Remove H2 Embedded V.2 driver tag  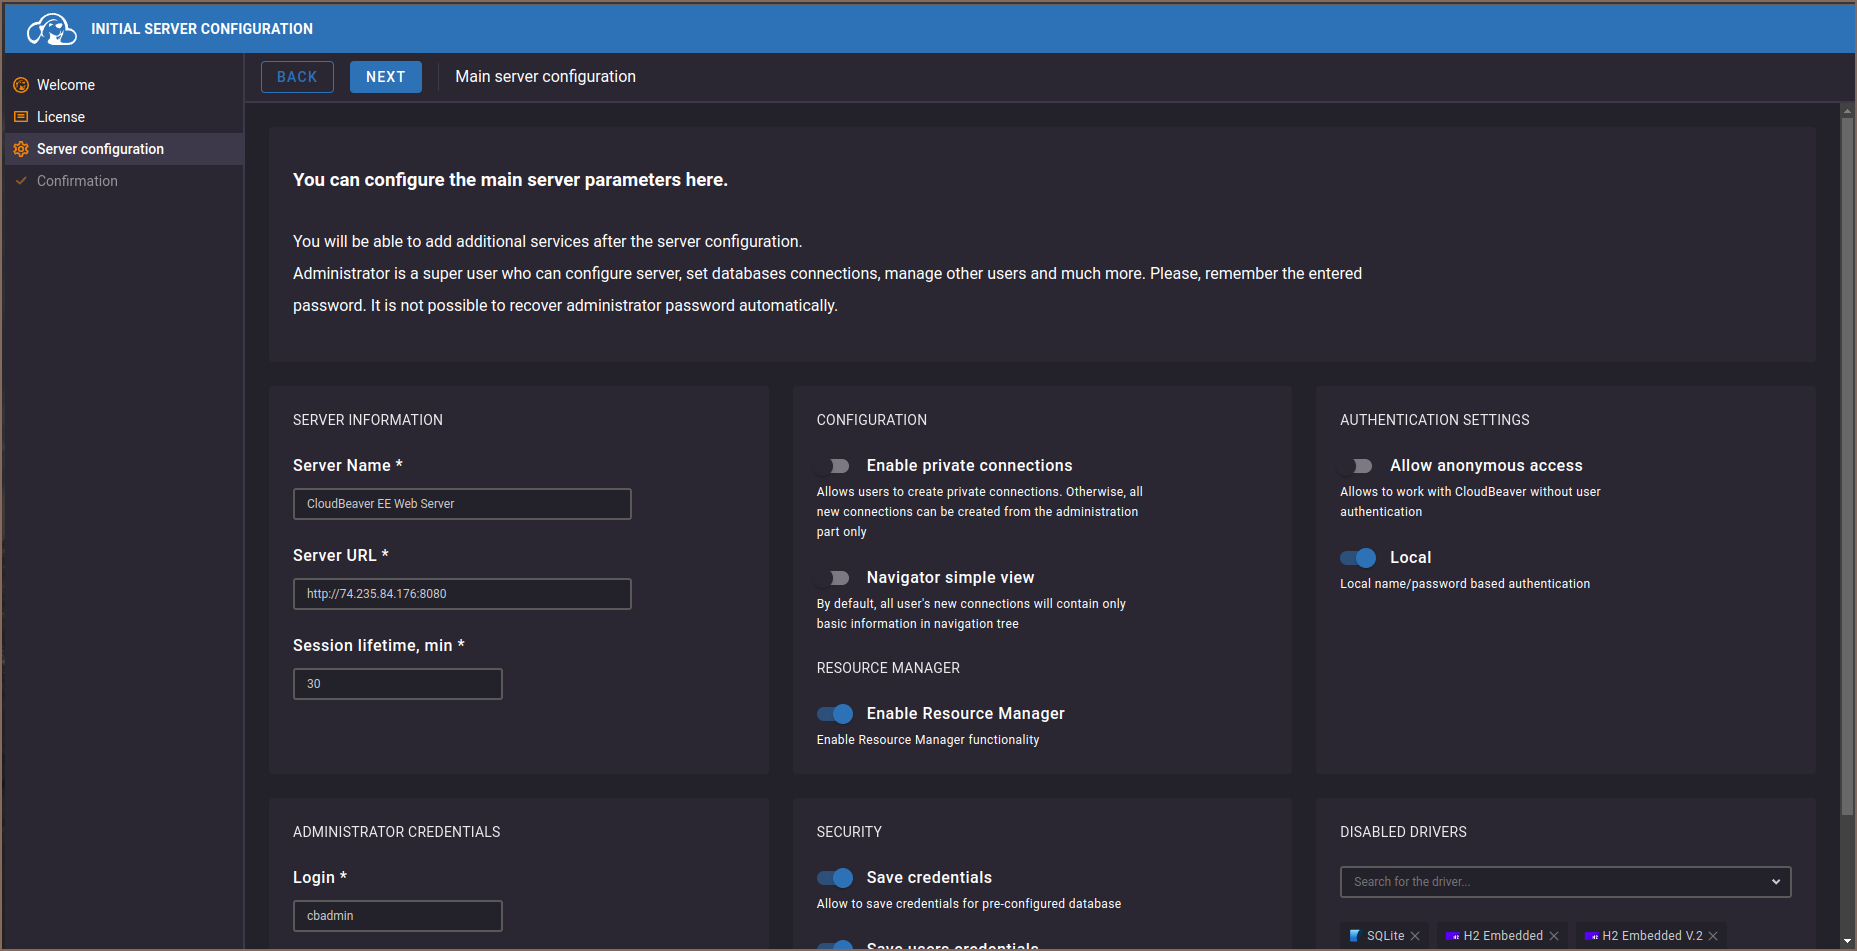click(1713, 936)
